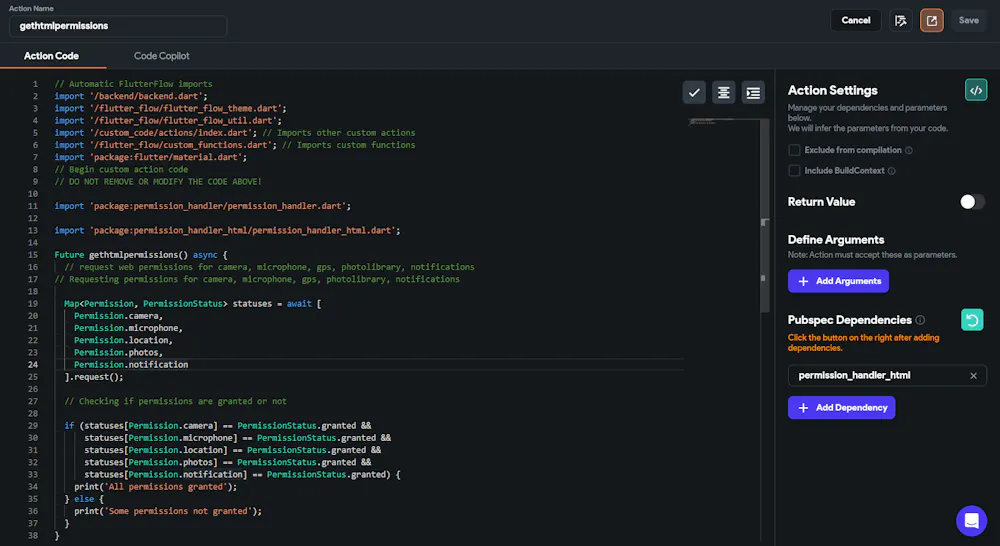Click the center-align format code icon
The height and width of the screenshot is (546, 1000).
point(723,92)
